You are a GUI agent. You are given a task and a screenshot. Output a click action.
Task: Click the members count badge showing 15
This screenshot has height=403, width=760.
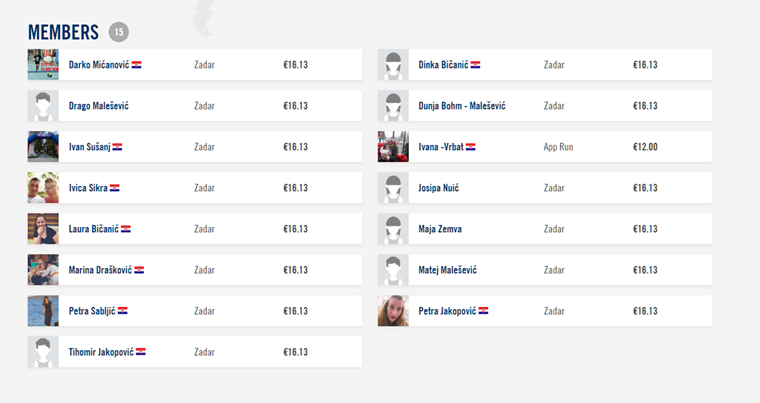119,32
